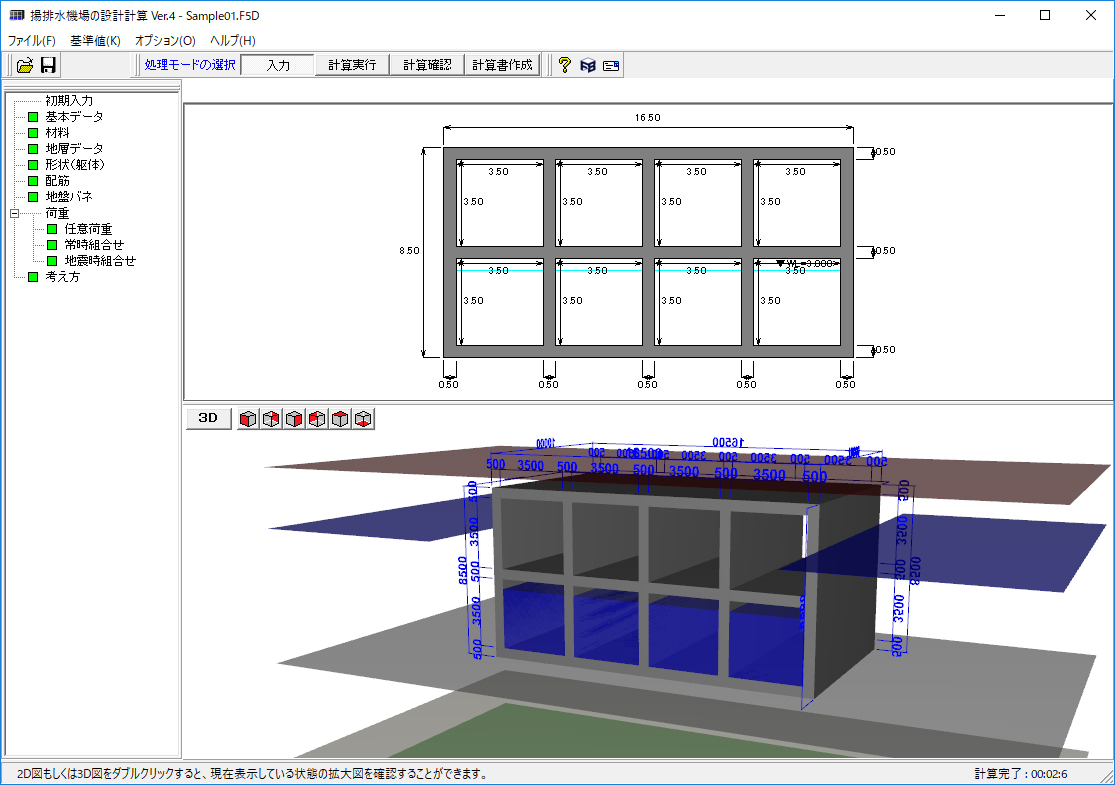
Task: Open the オプション(O) menu
Action: coord(165,41)
